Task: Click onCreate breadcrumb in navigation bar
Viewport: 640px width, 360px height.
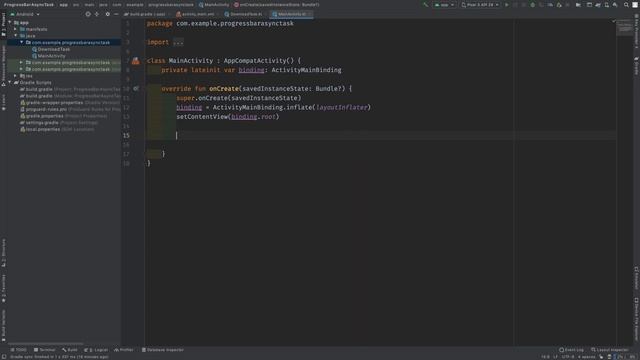Action: point(276,5)
